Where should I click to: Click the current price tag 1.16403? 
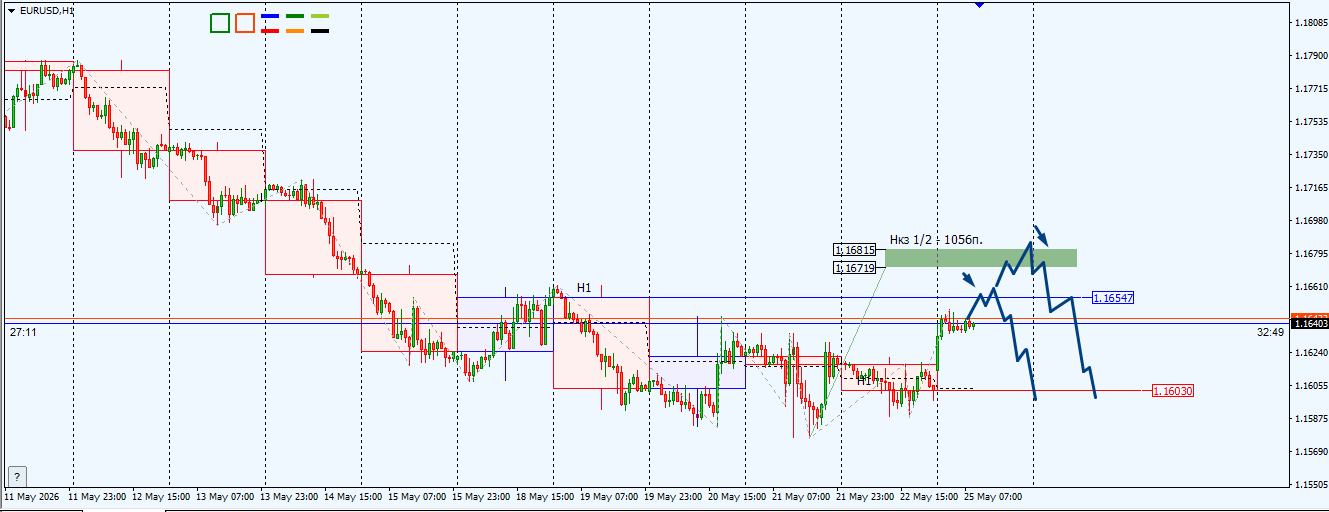coord(1310,323)
